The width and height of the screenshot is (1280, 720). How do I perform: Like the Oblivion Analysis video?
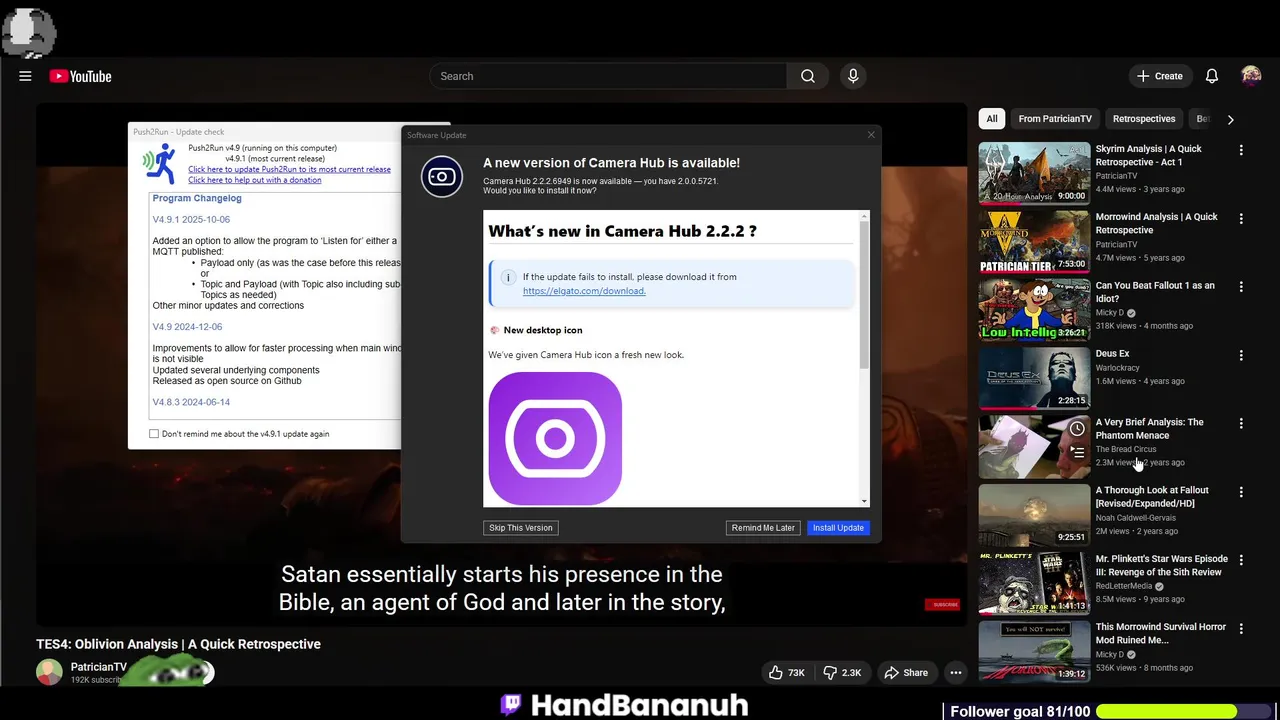[787, 673]
